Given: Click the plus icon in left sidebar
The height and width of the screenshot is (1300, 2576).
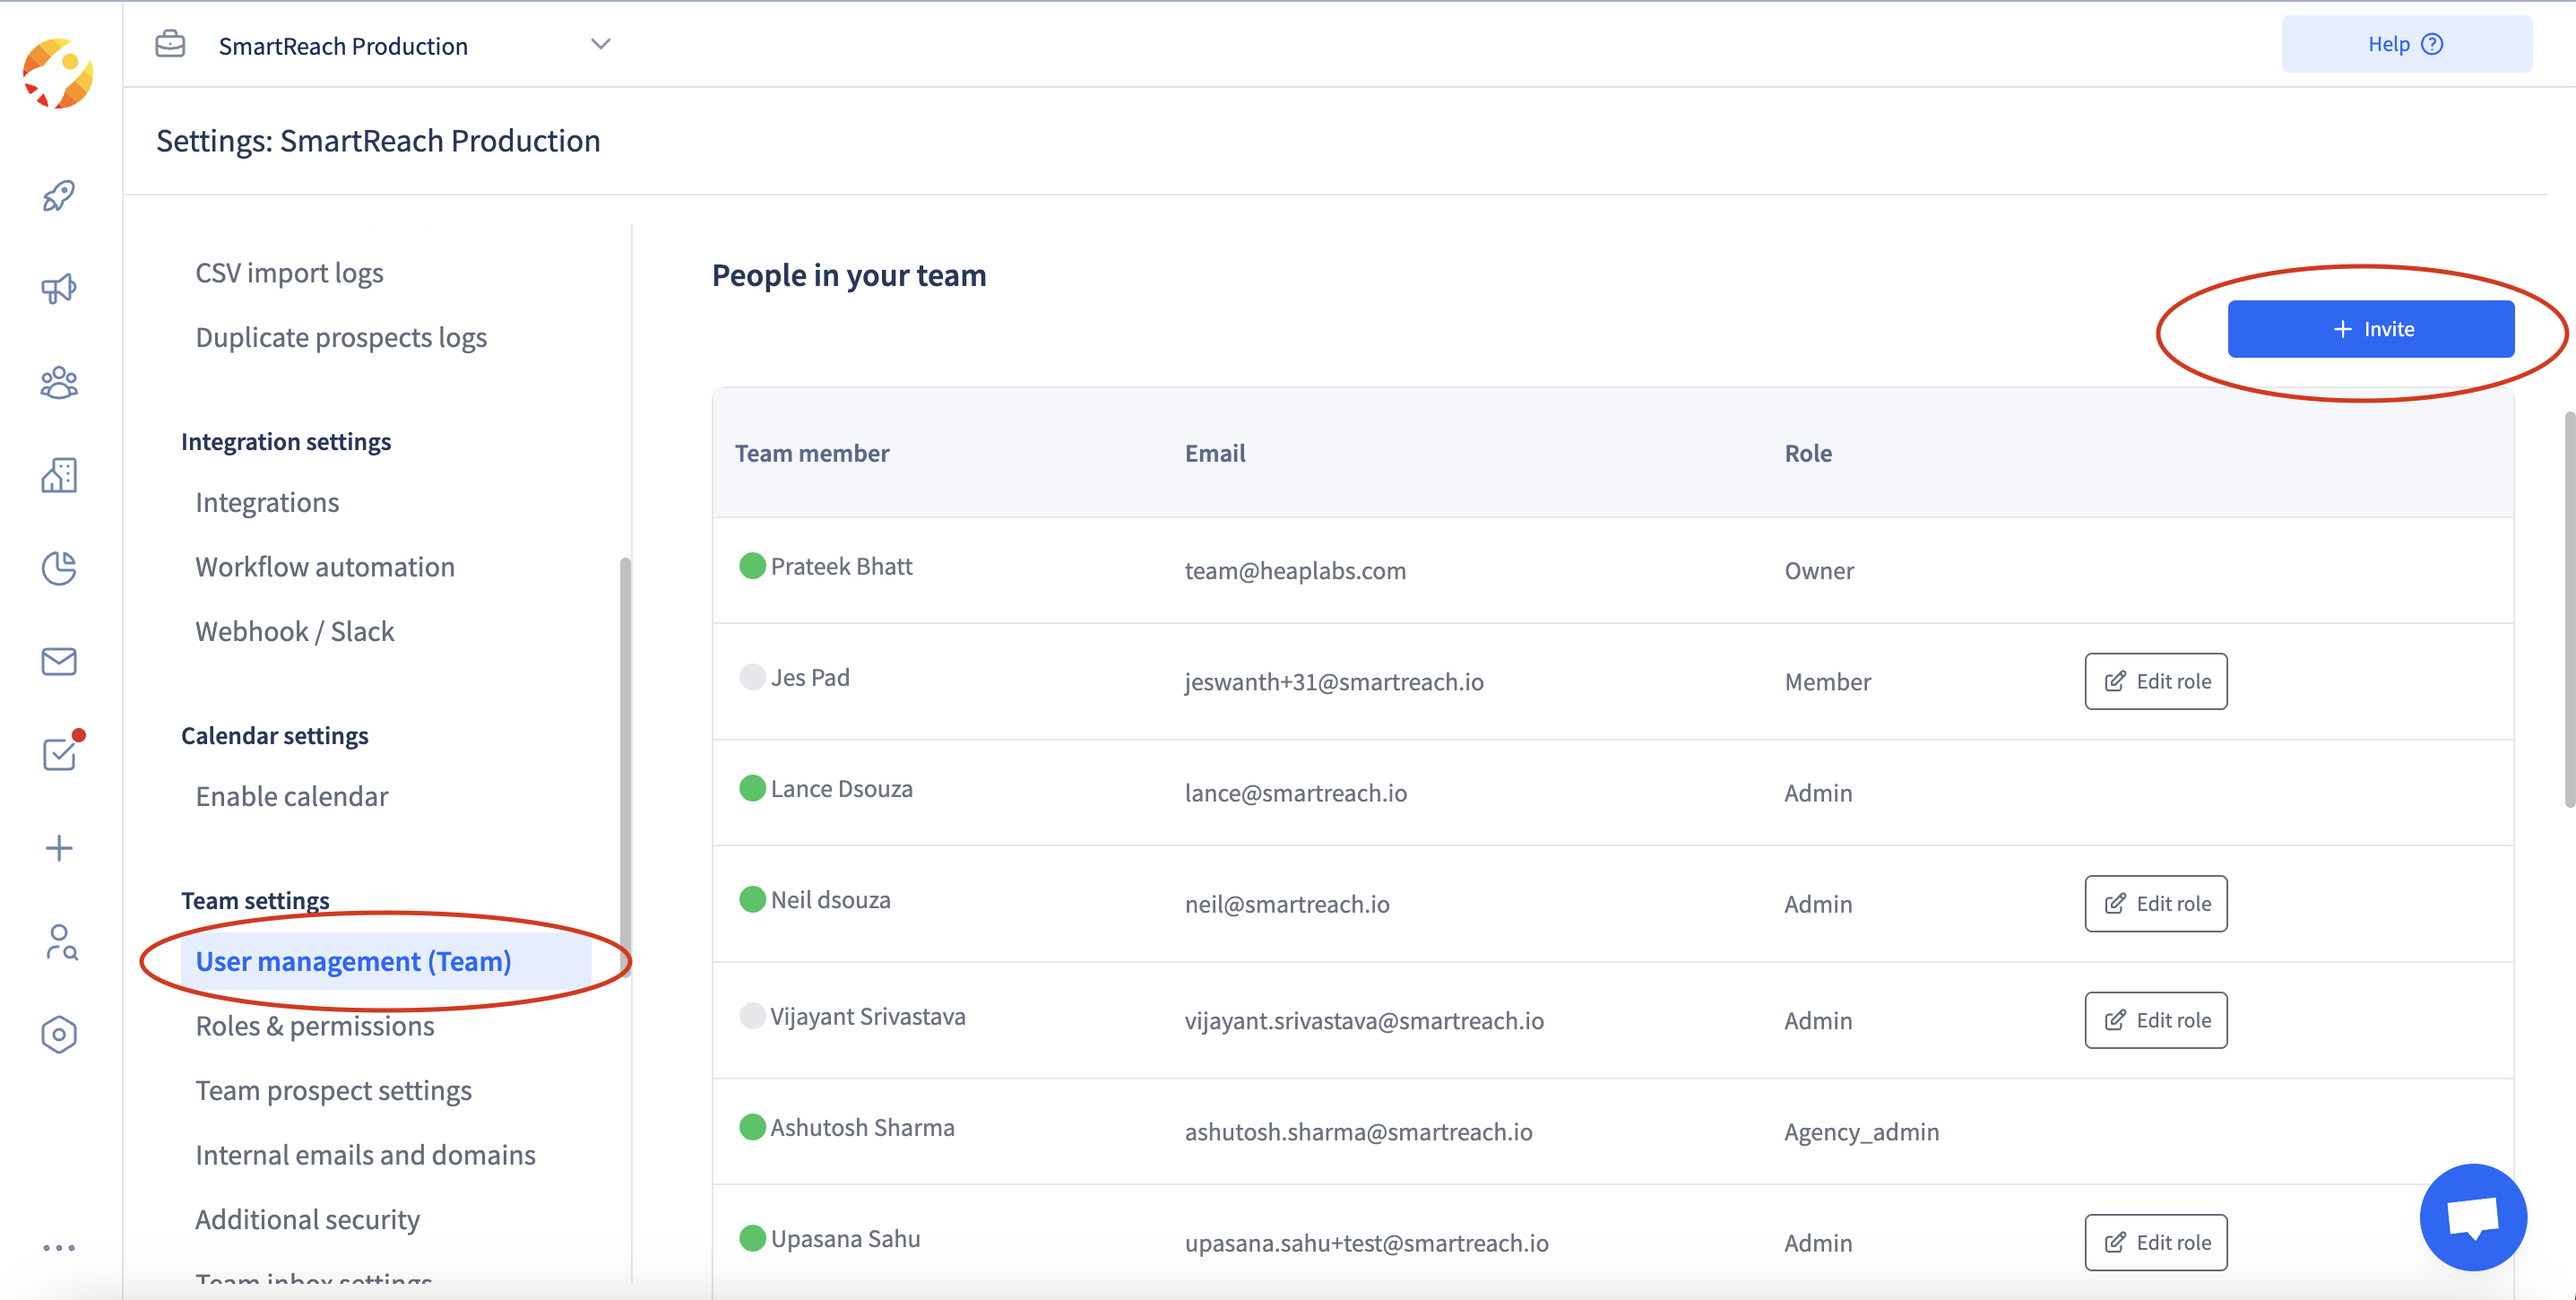Looking at the screenshot, I should coord(59,848).
